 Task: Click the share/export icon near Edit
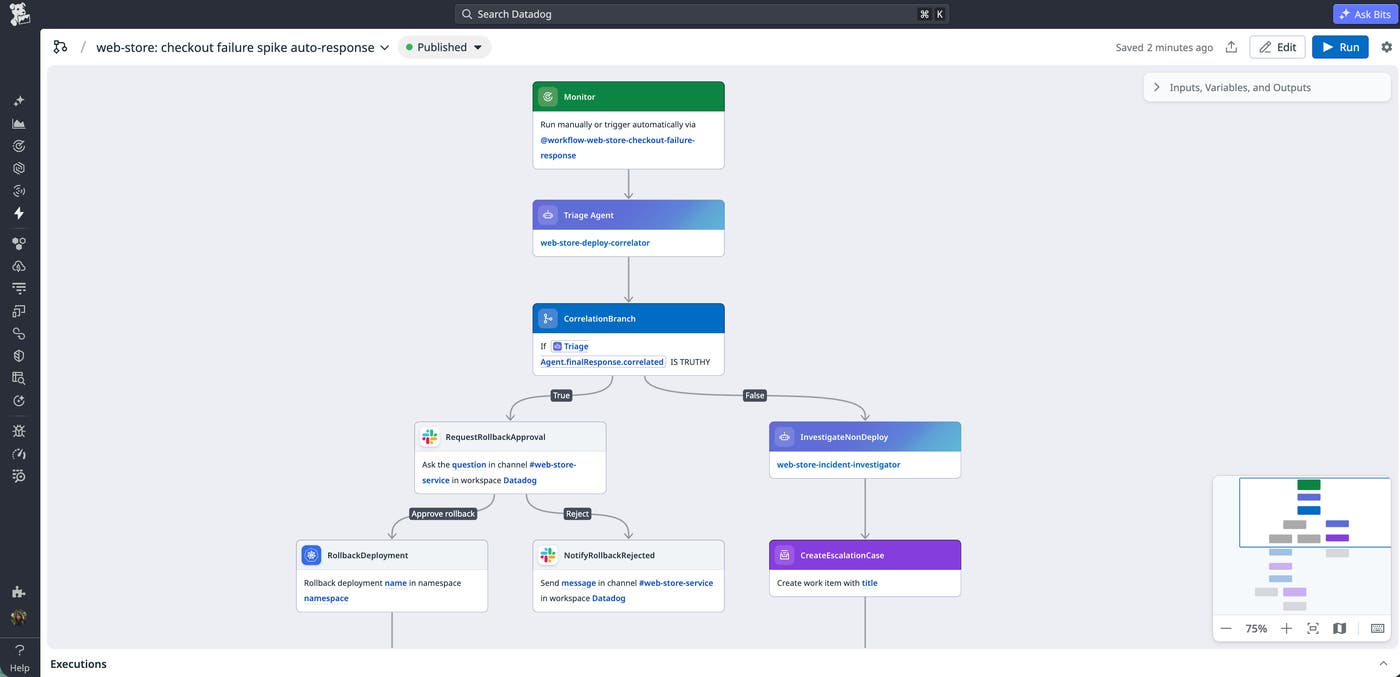[1231, 47]
